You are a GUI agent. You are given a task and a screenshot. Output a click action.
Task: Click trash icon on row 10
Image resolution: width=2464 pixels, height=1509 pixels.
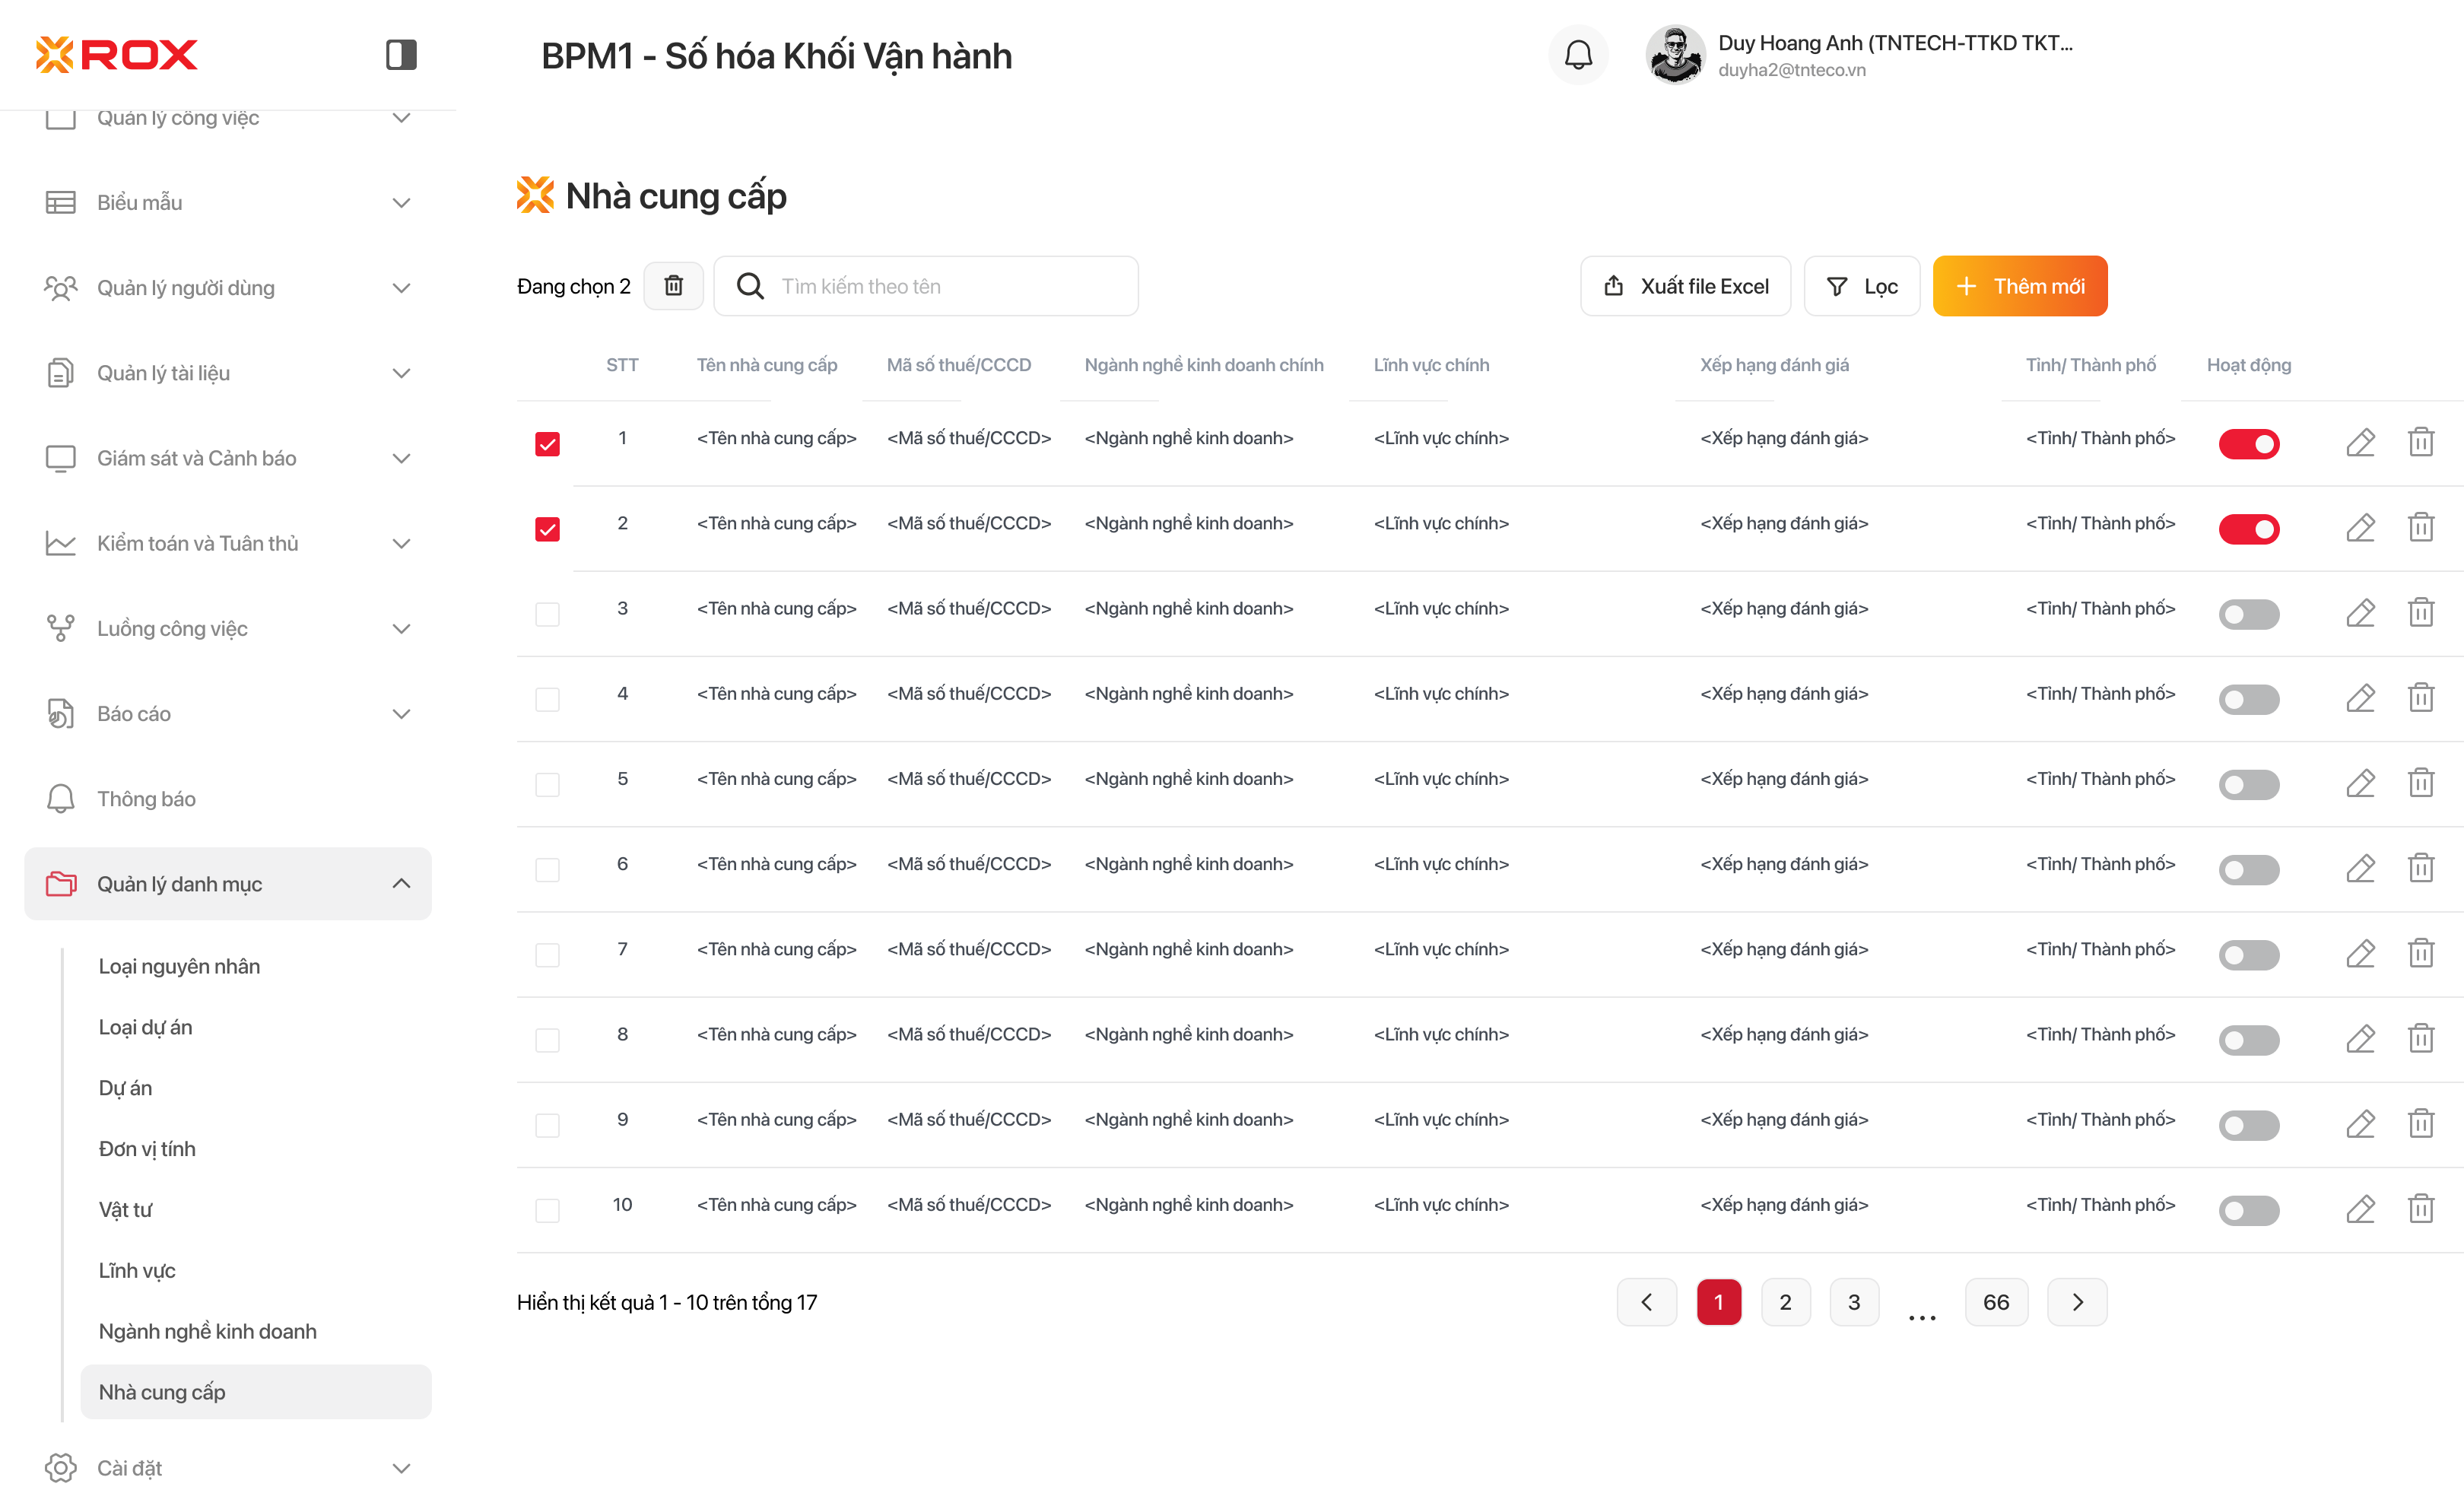pos(2421,1208)
